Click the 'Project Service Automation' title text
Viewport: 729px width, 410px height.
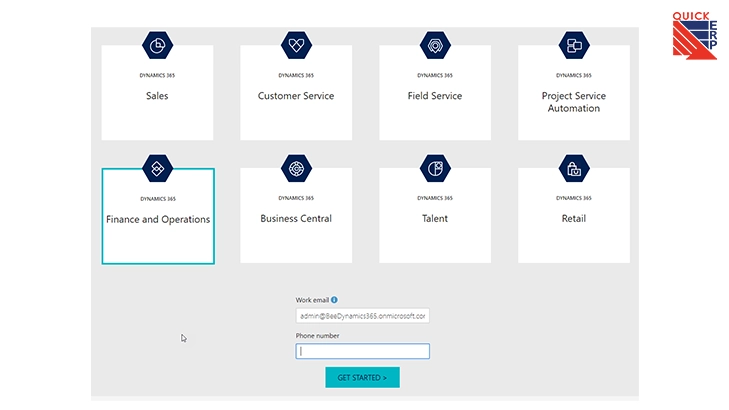574,102
